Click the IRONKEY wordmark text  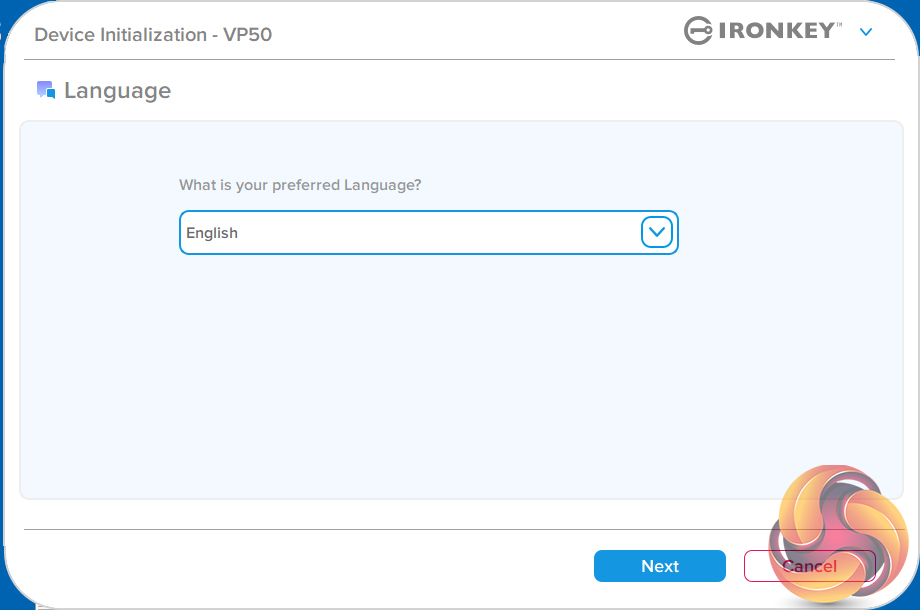pos(775,31)
